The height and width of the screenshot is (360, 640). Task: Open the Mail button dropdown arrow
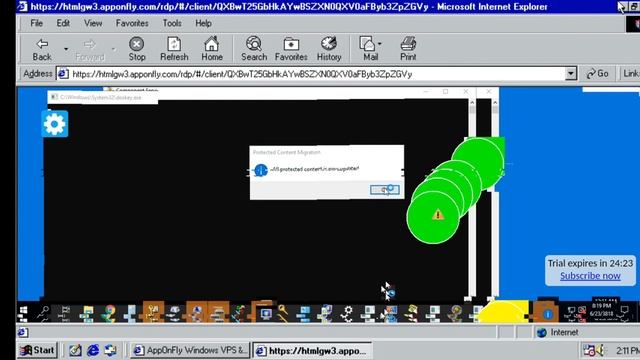(380, 44)
